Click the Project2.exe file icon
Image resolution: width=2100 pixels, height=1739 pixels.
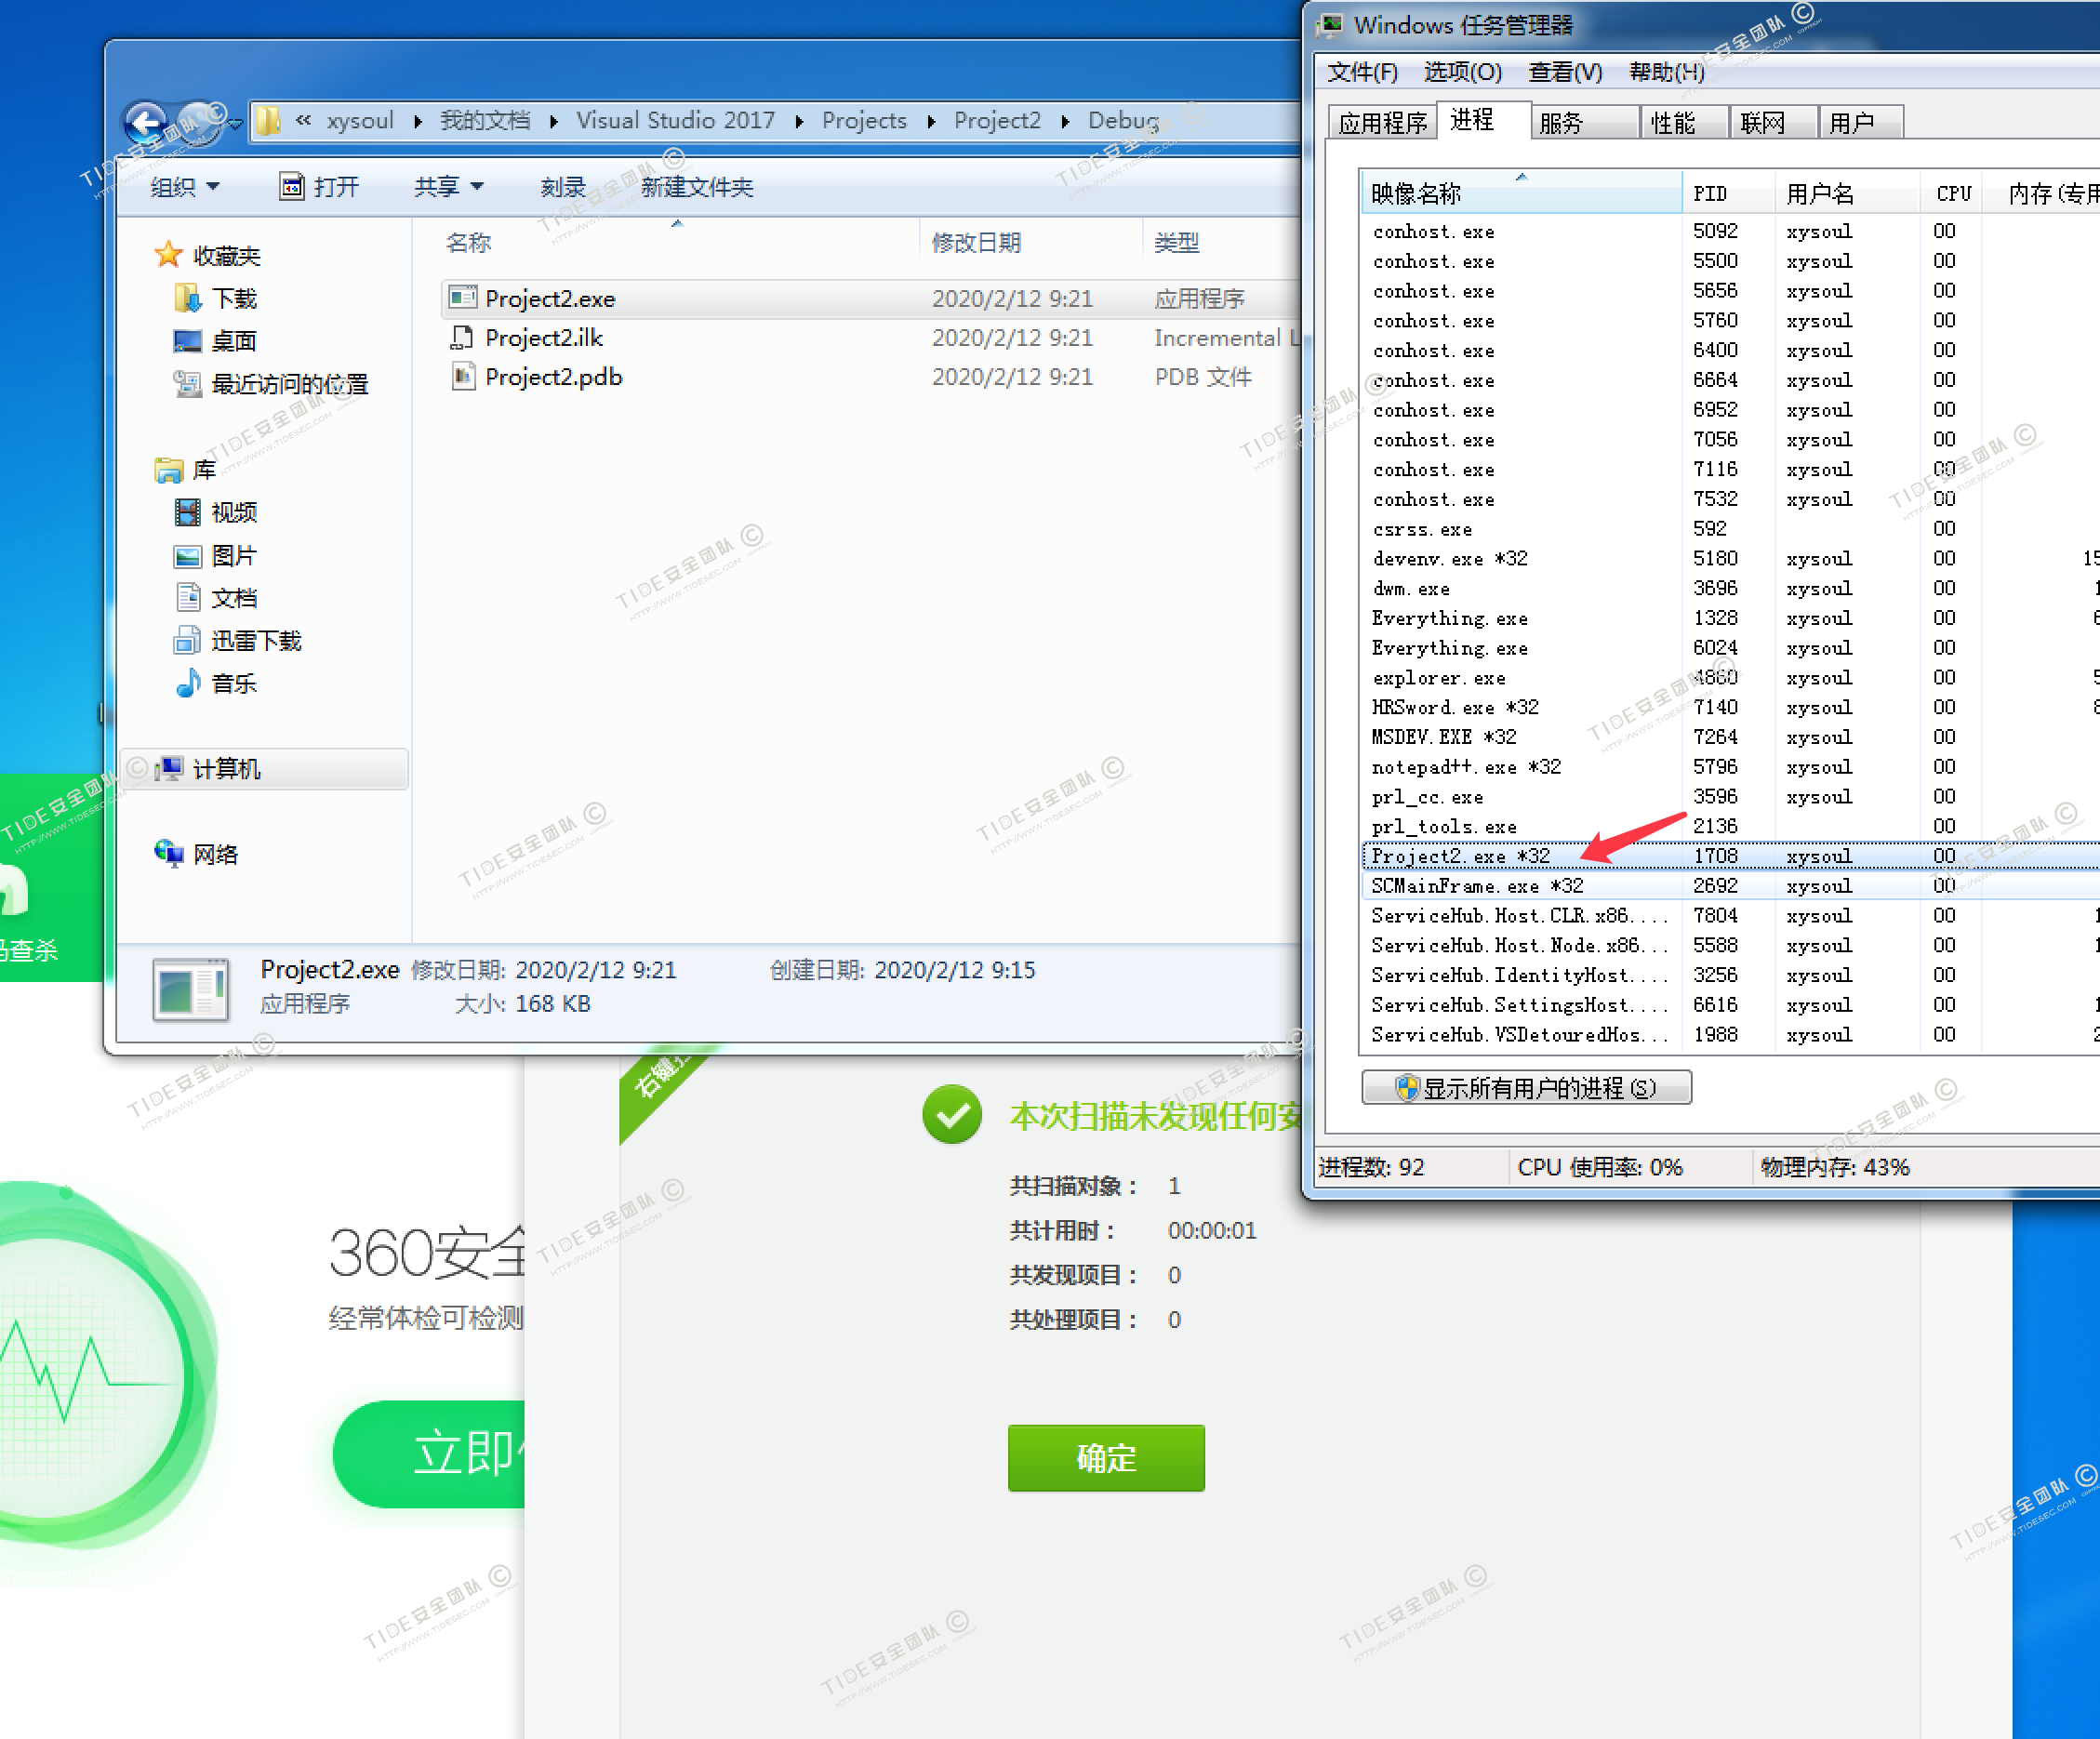[x=462, y=298]
